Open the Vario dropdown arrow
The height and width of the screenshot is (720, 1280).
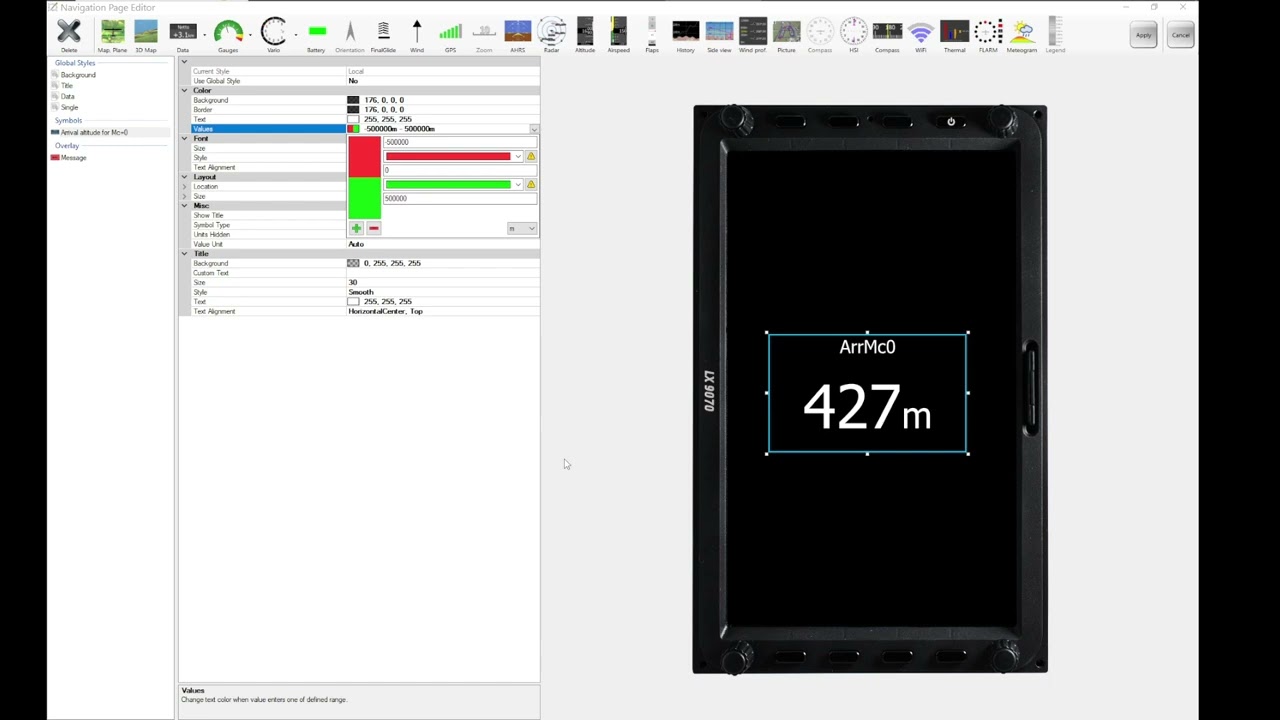tap(295, 35)
